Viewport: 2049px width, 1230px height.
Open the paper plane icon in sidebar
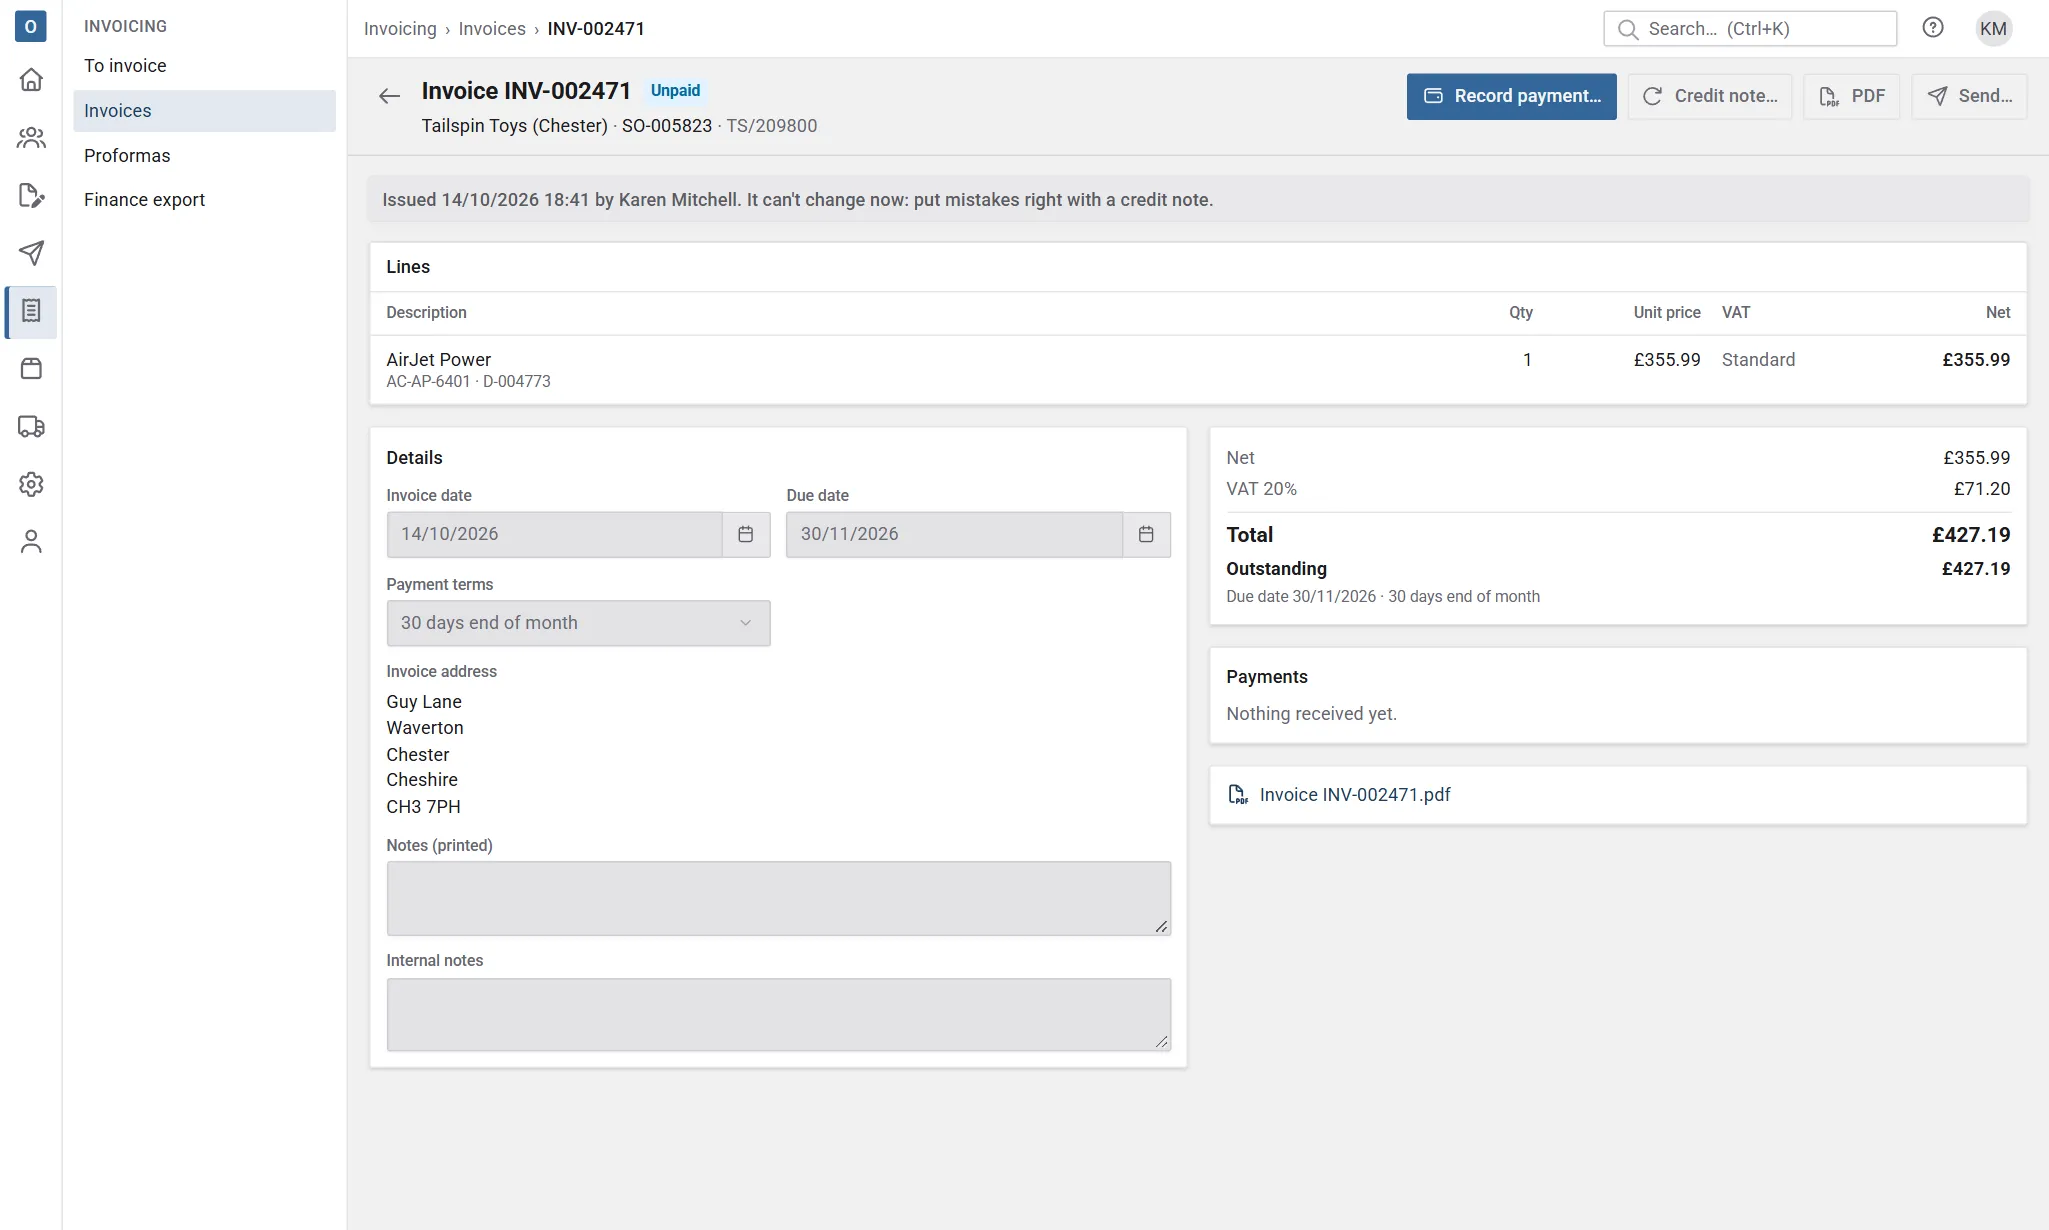click(x=31, y=253)
